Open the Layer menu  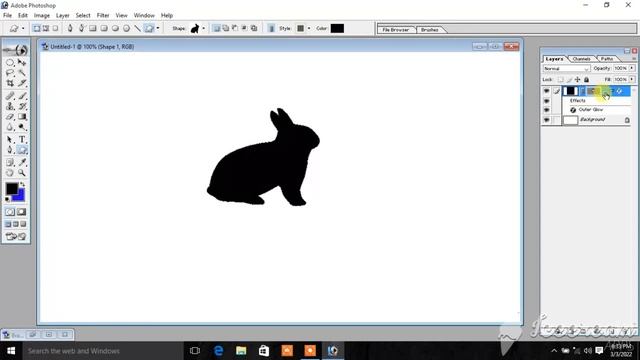pos(62,15)
